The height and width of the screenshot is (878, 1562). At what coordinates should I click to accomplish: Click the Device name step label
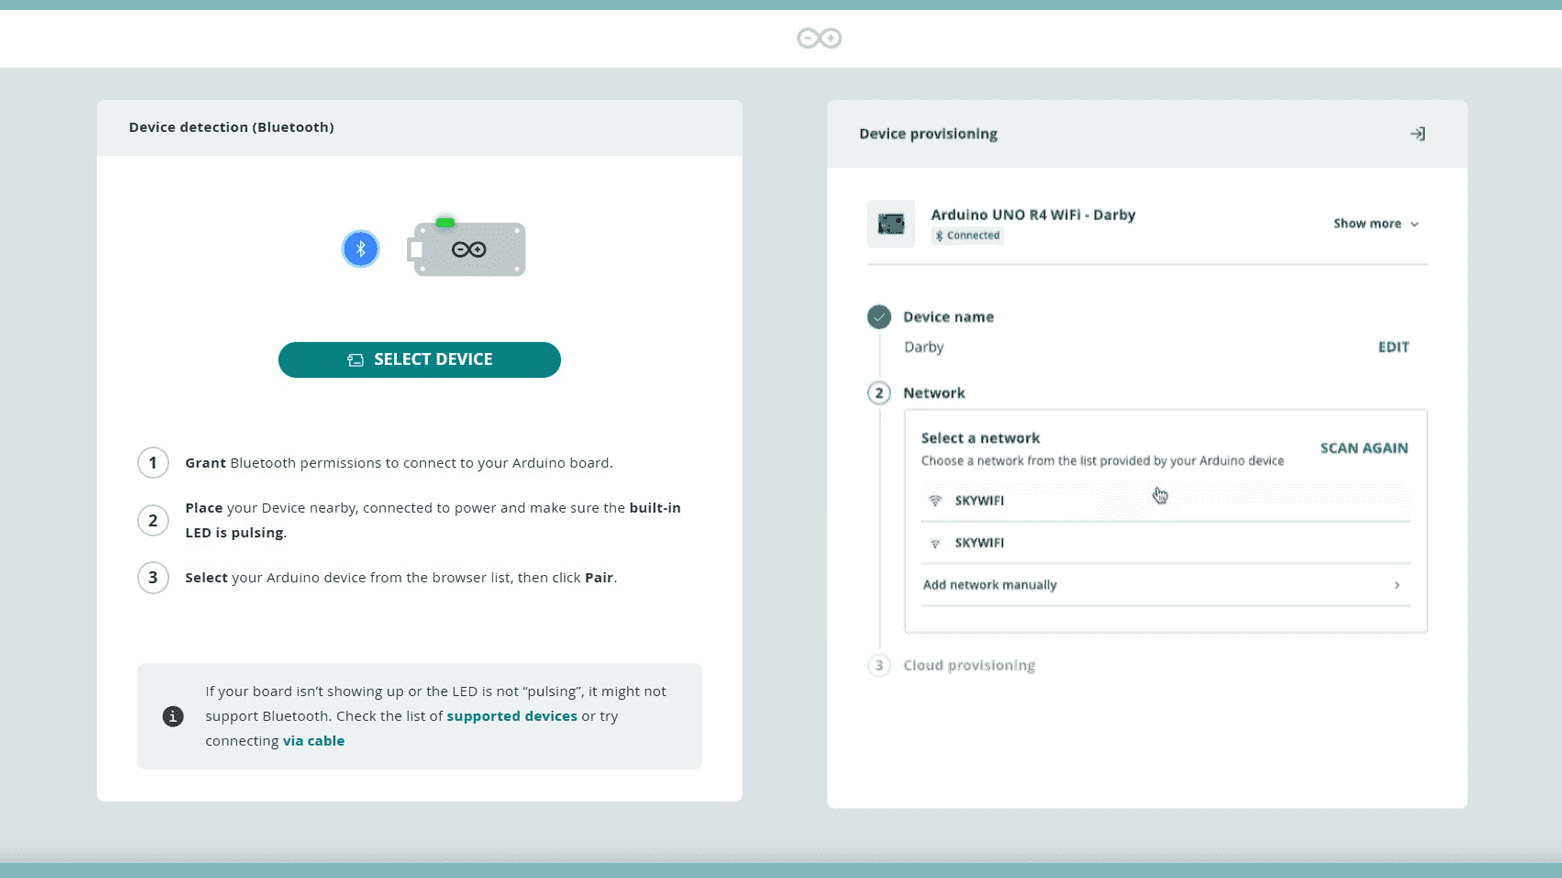point(948,317)
